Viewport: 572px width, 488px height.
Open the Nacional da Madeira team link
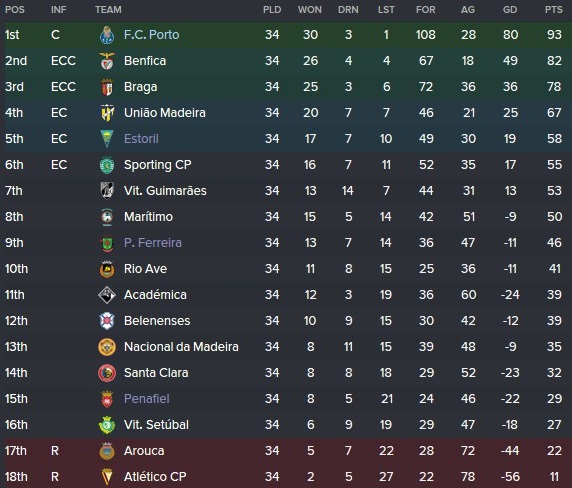181,347
